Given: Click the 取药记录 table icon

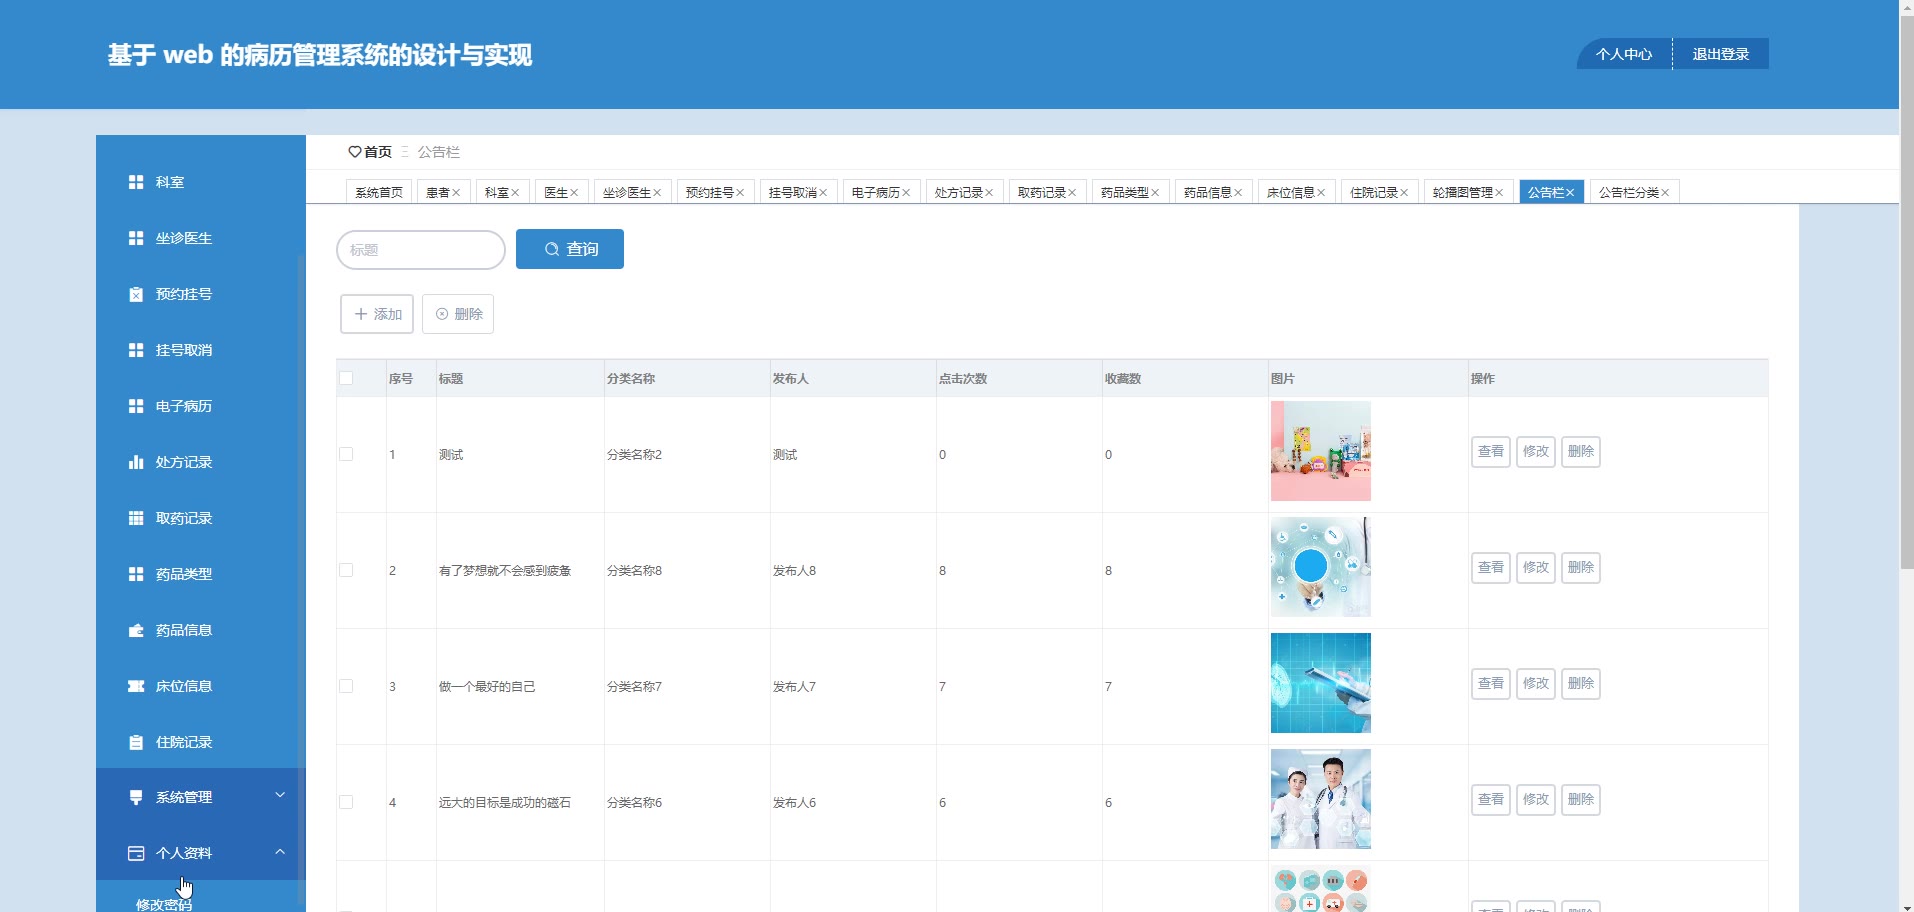Looking at the screenshot, I should point(136,518).
